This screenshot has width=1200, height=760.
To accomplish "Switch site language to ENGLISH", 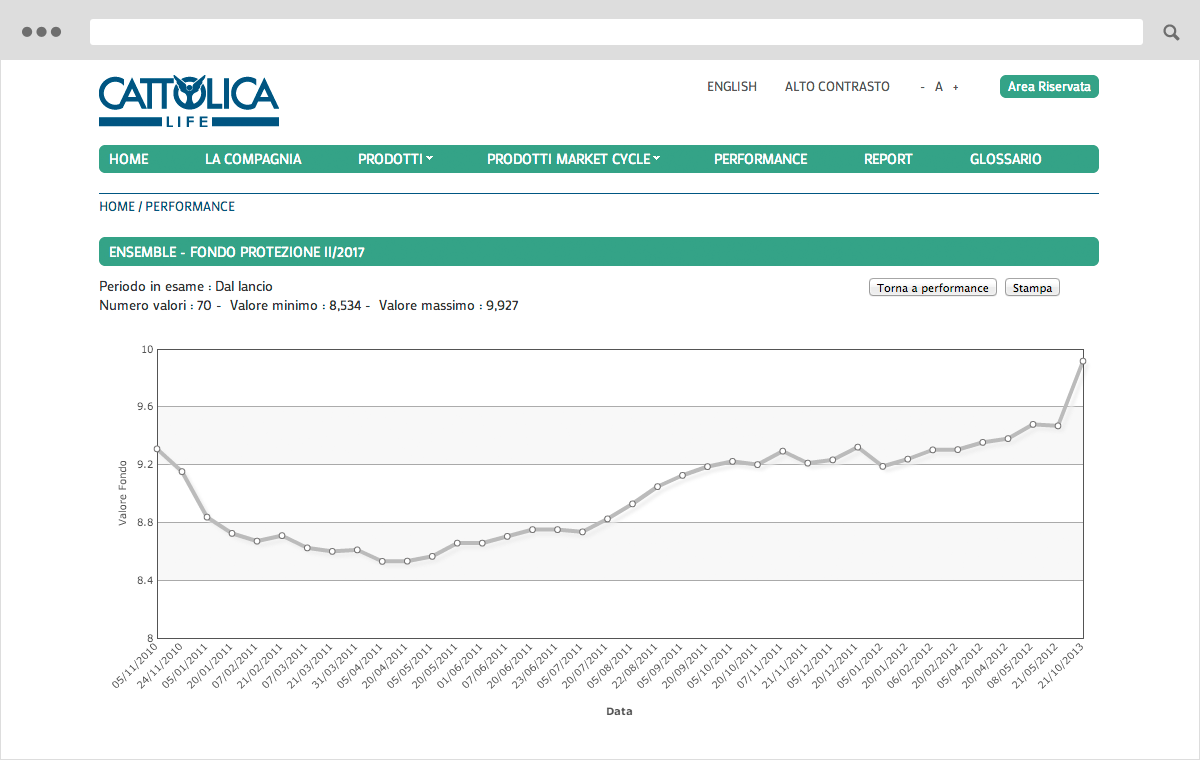I will coord(732,87).
